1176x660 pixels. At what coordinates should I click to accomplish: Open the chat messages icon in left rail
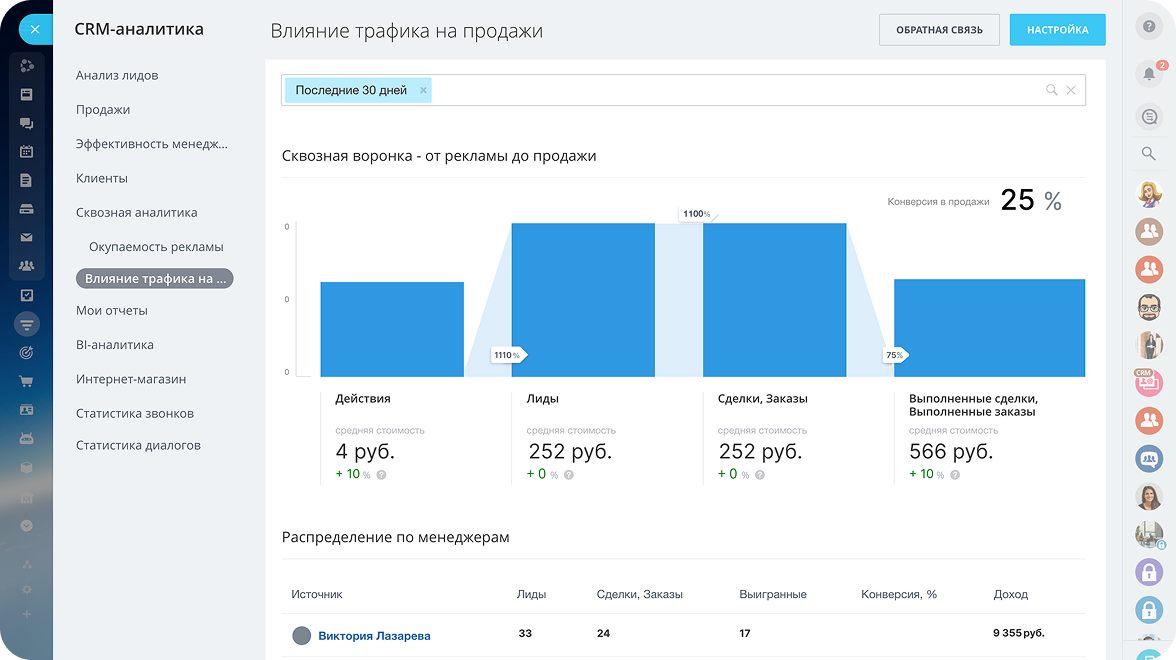tap(27, 123)
